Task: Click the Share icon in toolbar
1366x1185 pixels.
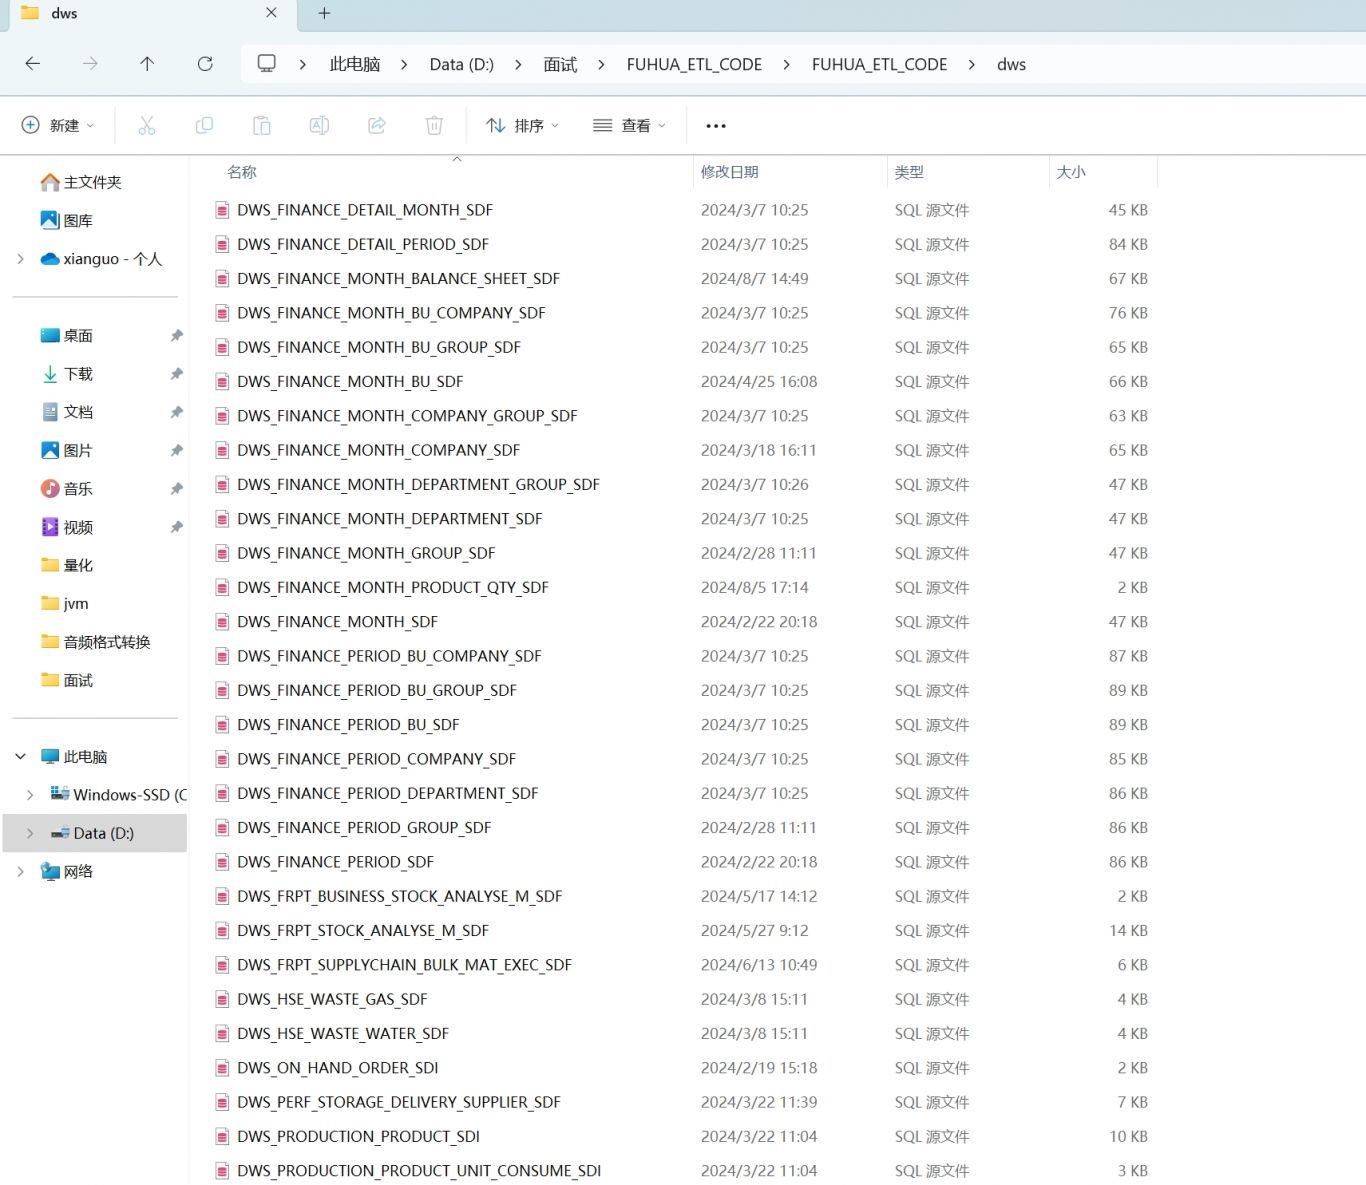Action: click(377, 125)
